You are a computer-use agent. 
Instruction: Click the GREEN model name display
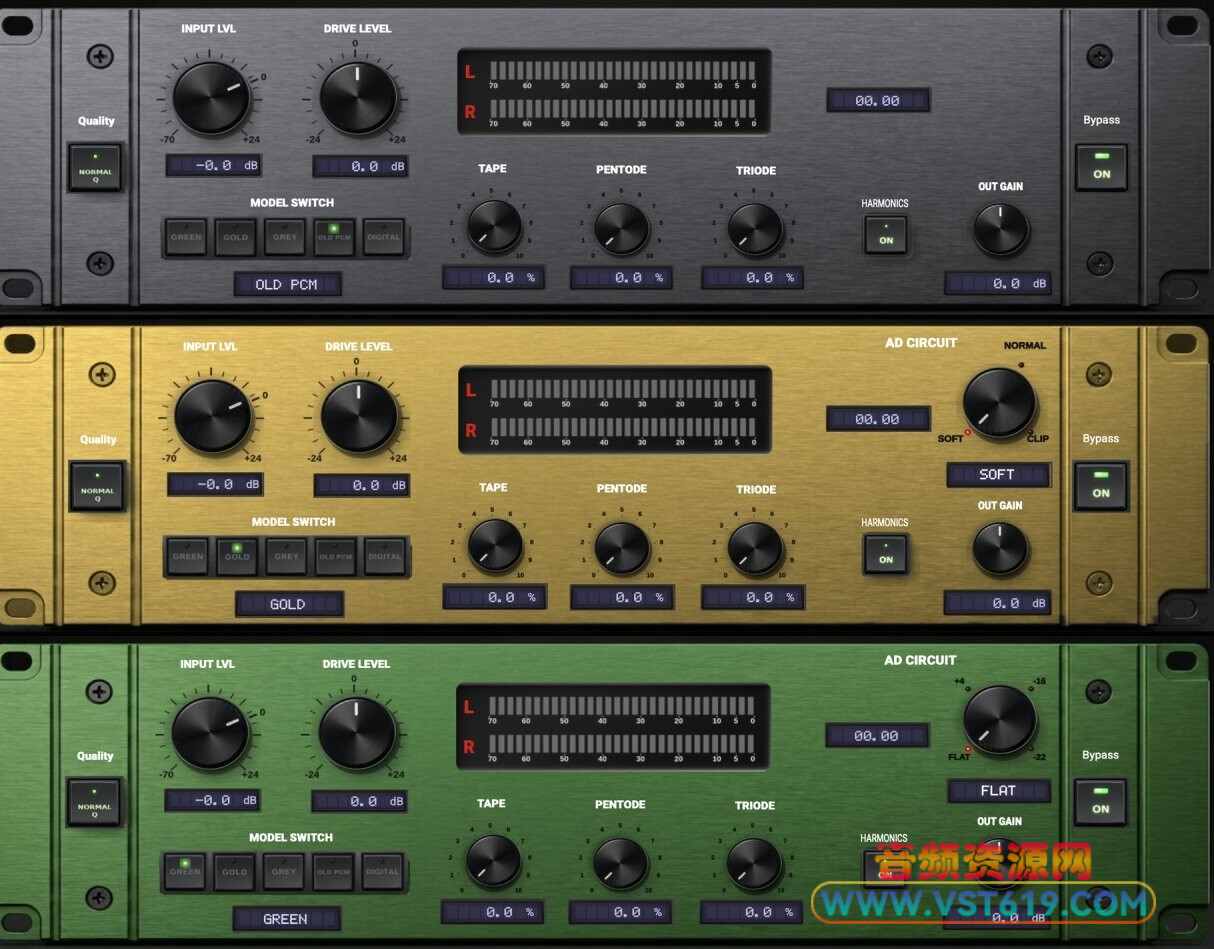287,919
